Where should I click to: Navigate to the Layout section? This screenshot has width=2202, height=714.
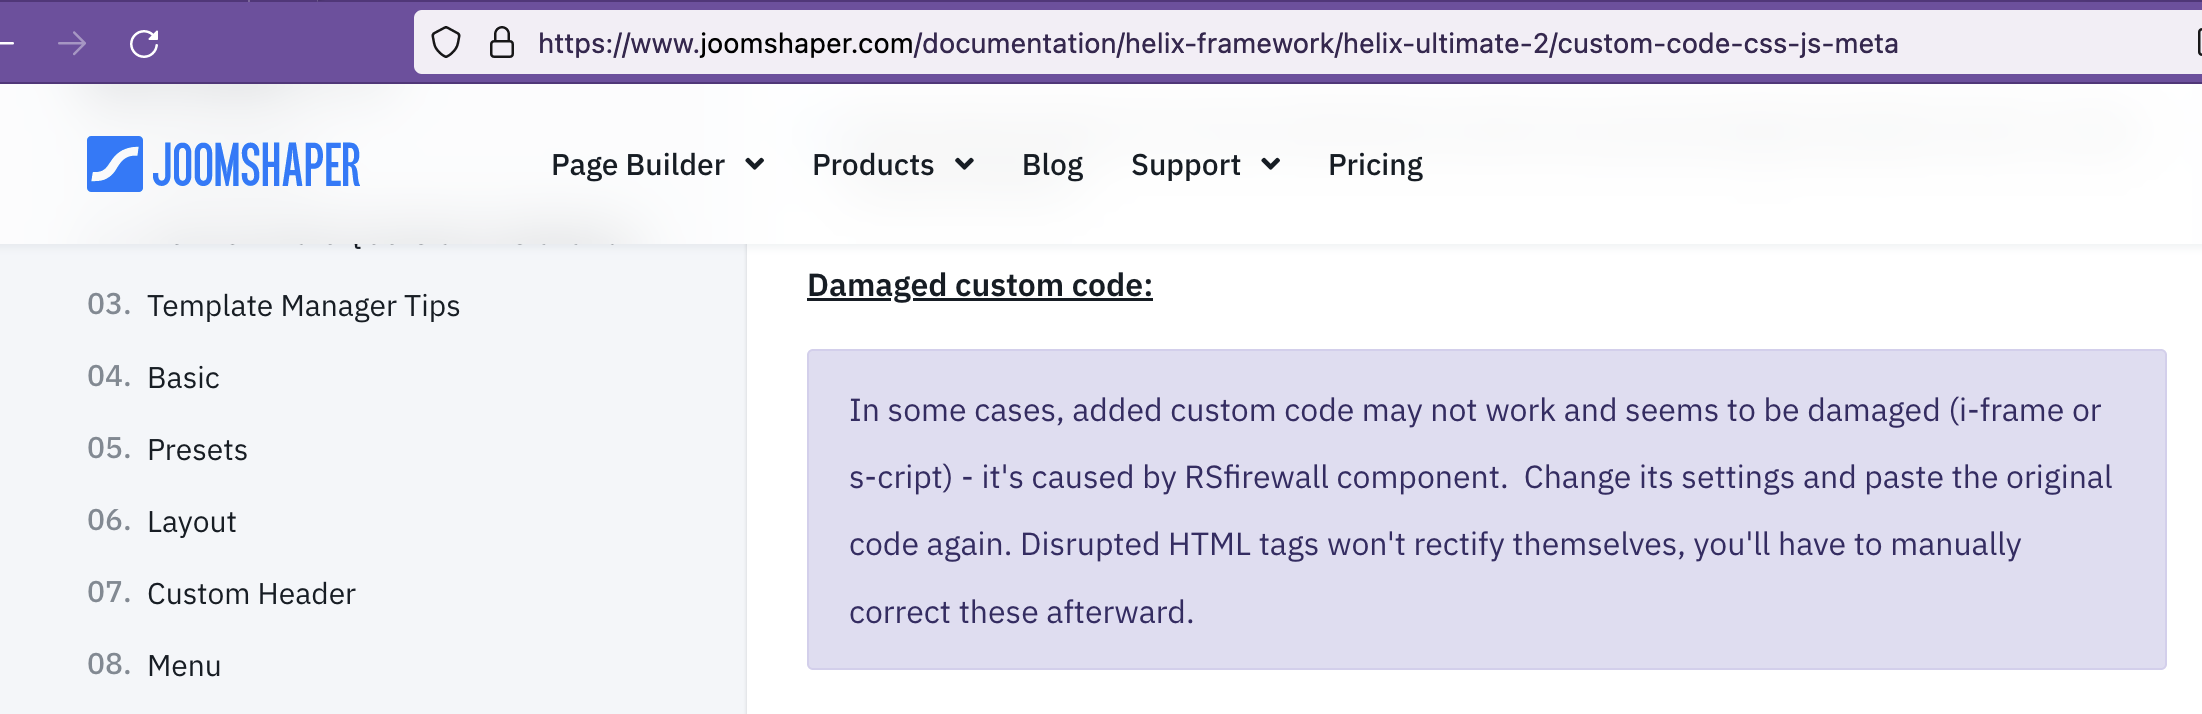(191, 522)
